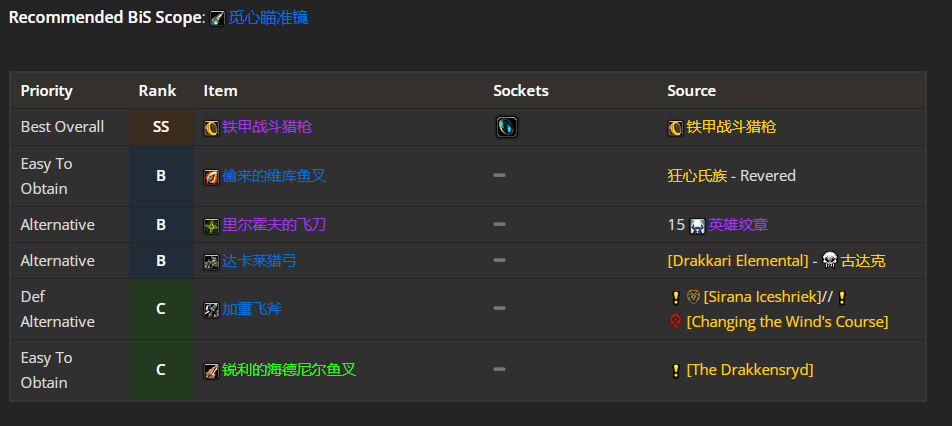Click the 锐利的海德尼尔鱼叉 item icon
Viewport: 952px width, 426px height.
(211, 371)
